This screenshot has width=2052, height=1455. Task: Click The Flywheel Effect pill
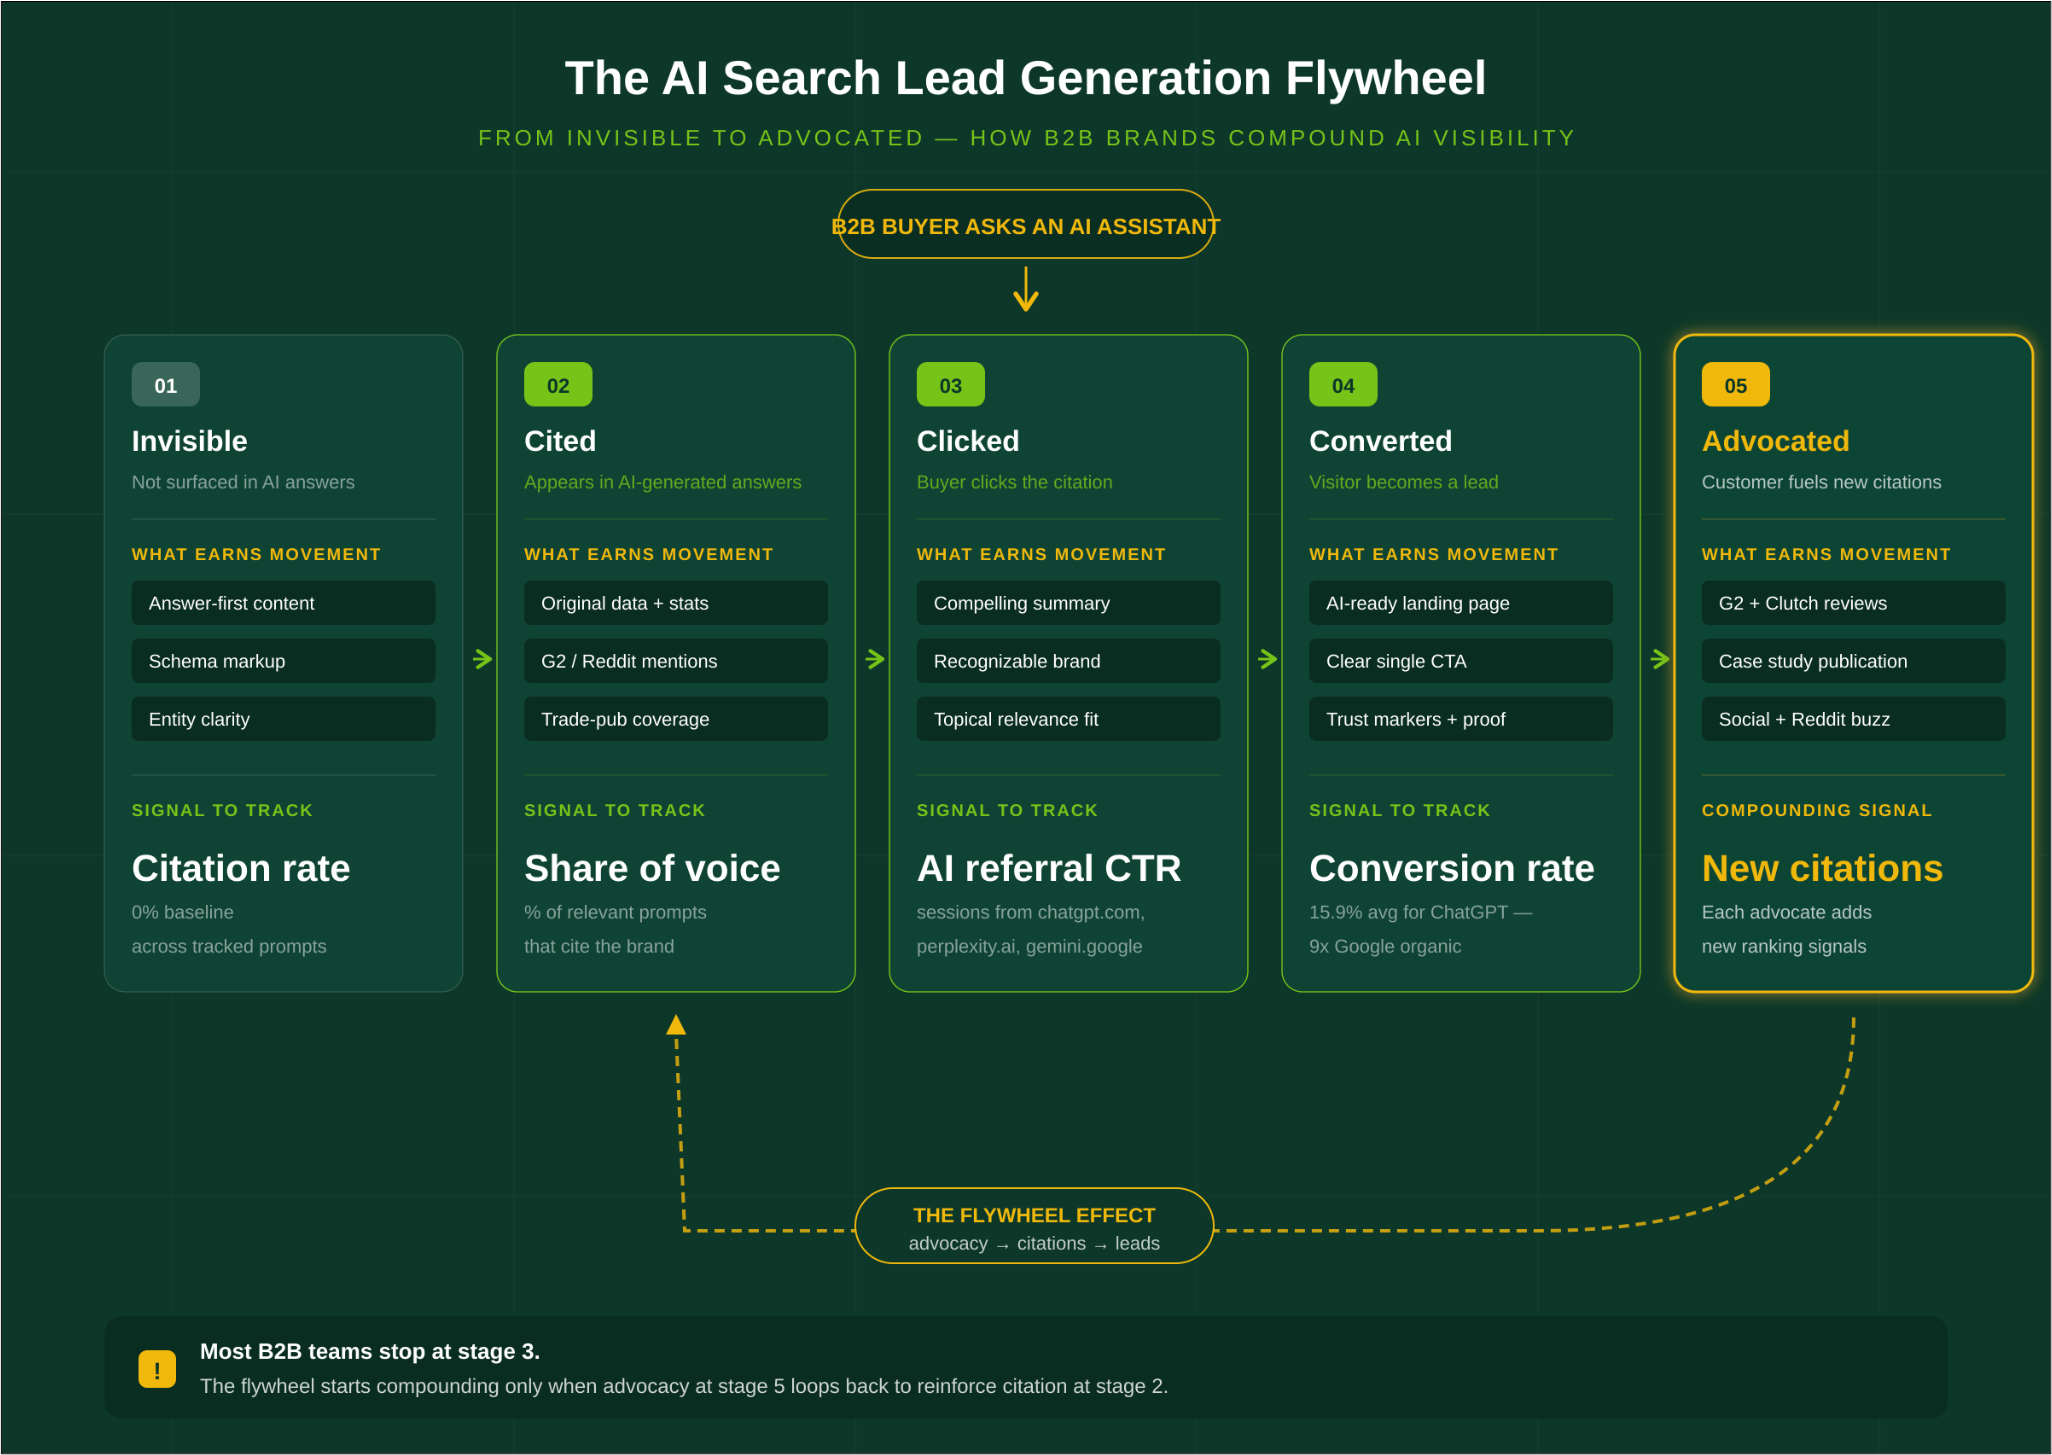[x=1034, y=1227]
